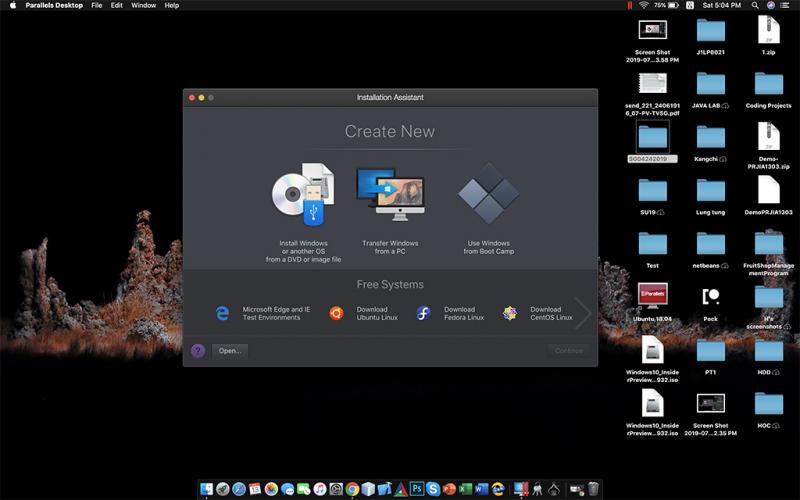Open the Apple menu
Viewport: 800px width, 500px height.
[13, 5]
